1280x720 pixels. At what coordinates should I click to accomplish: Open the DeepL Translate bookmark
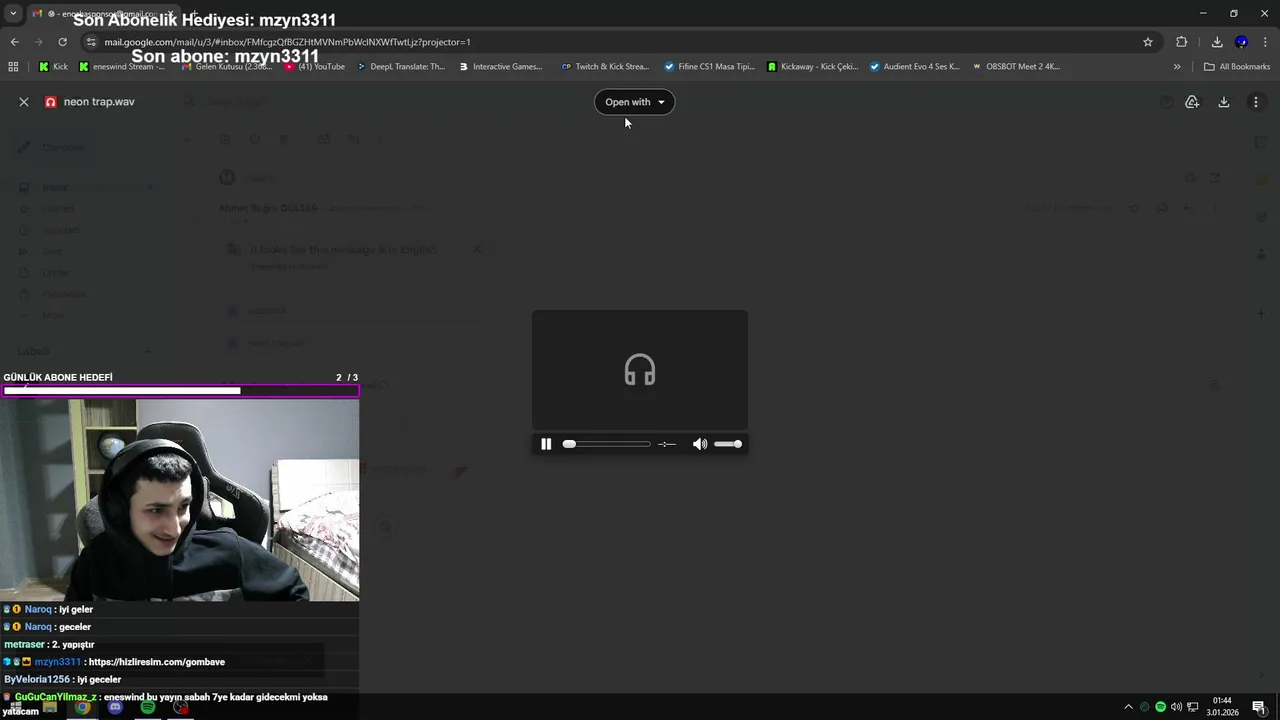[x=400, y=67]
